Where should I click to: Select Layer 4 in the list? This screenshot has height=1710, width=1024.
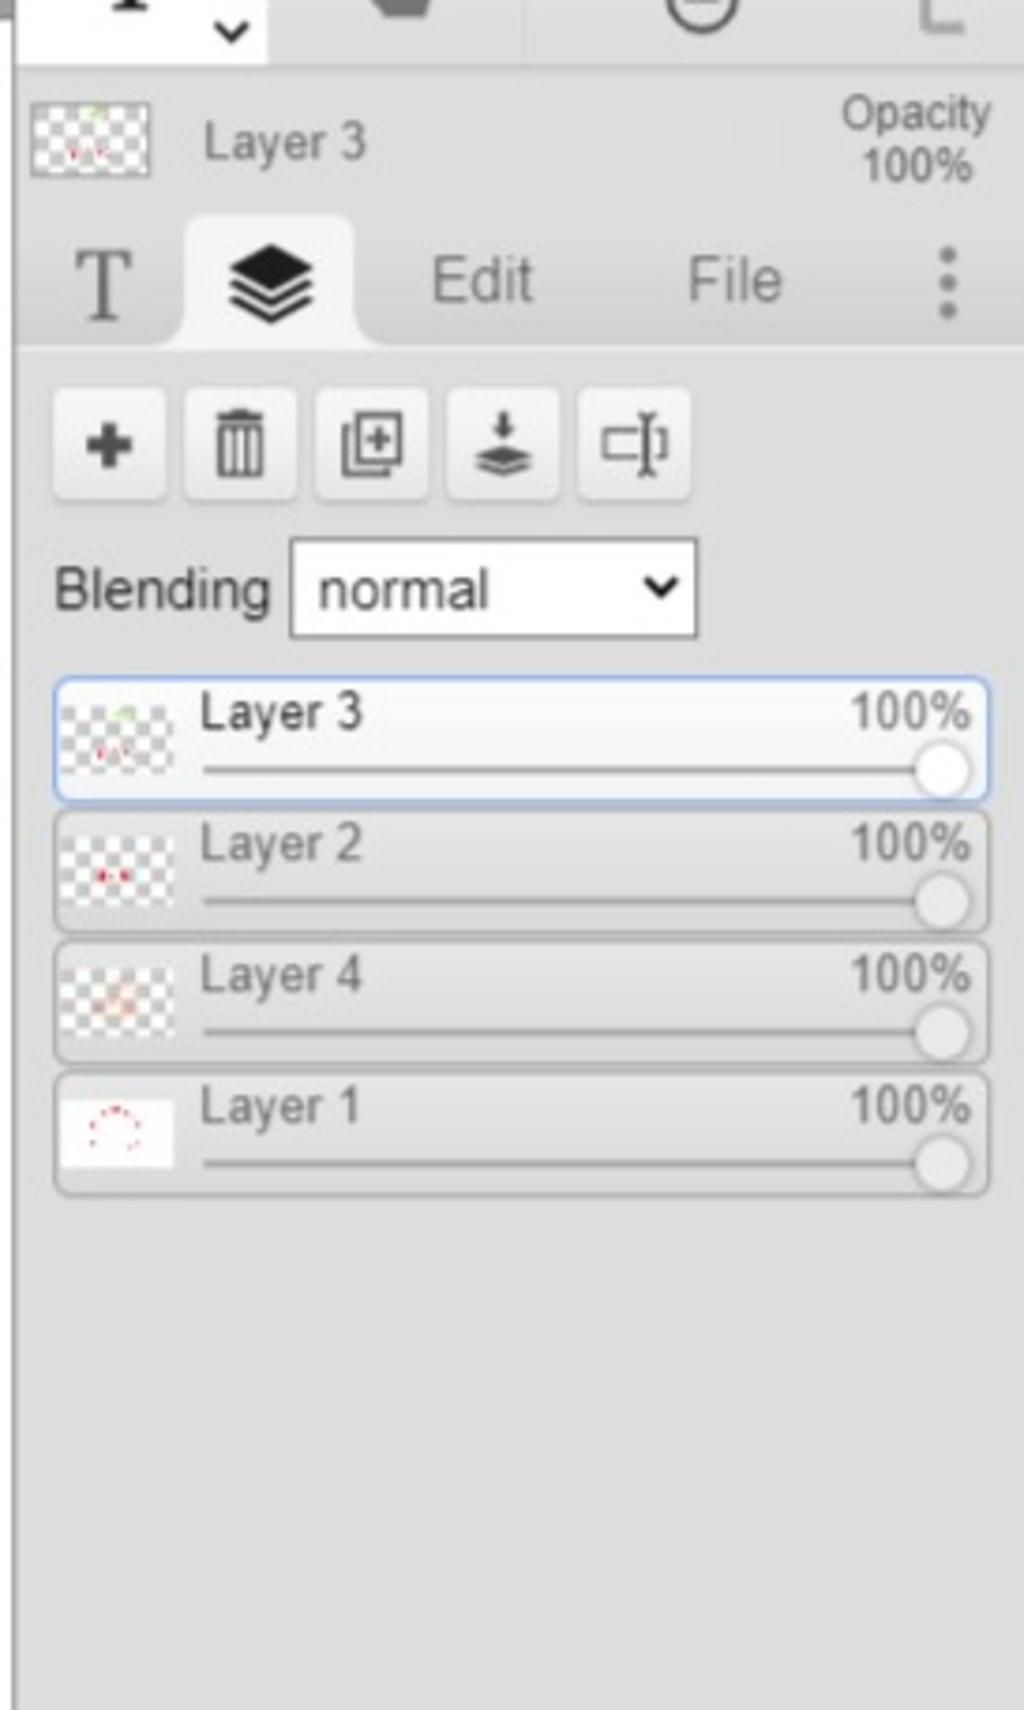tap(521, 1002)
